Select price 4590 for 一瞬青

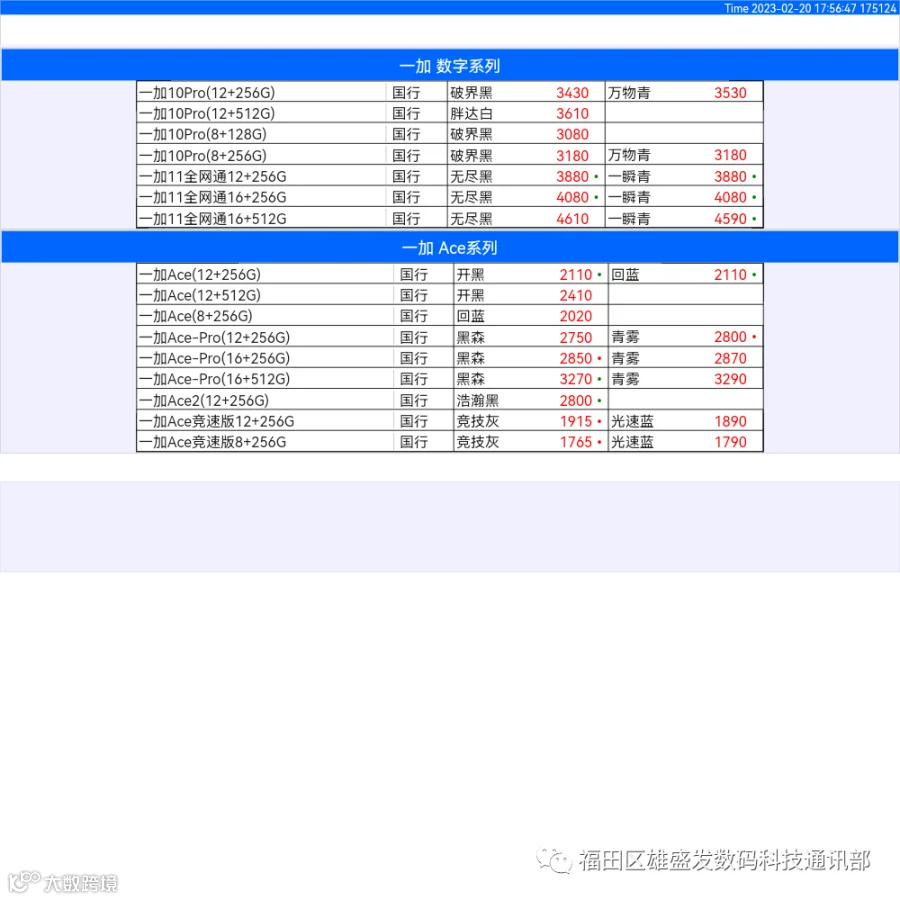pos(730,218)
